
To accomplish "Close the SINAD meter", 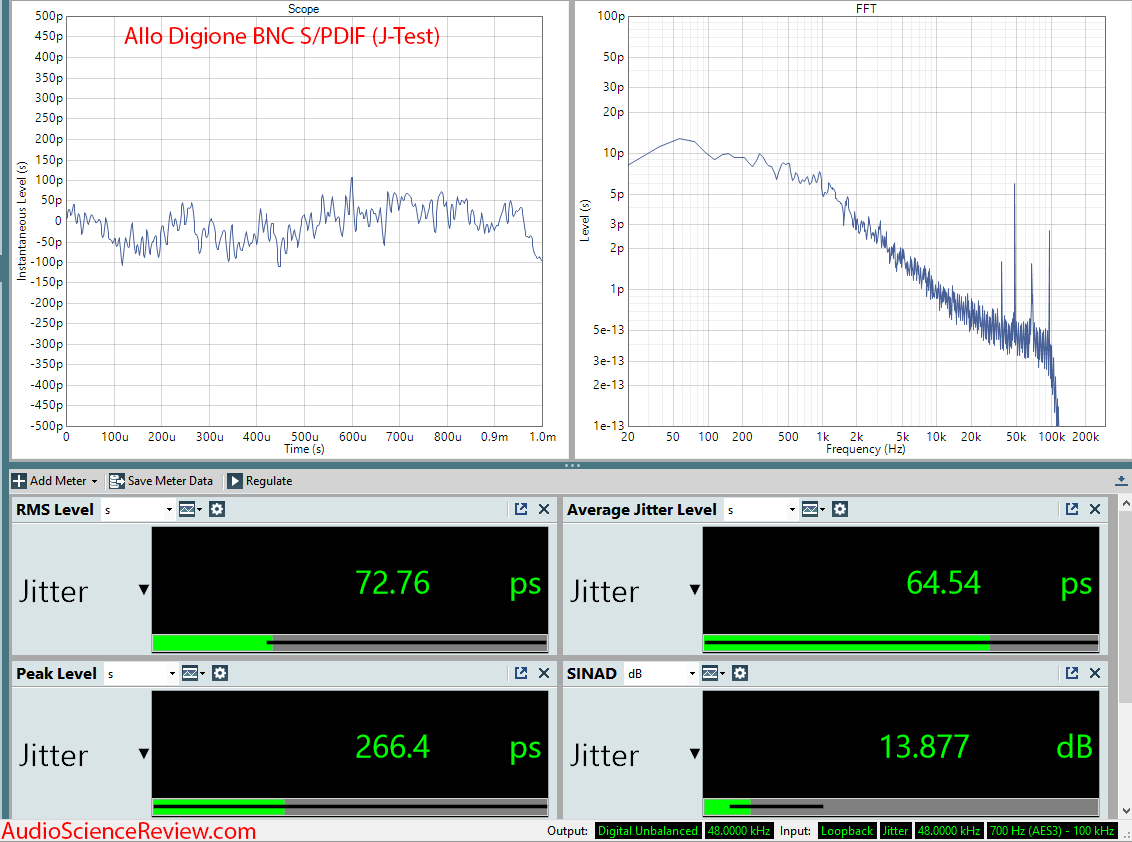I will click(x=1095, y=674).
